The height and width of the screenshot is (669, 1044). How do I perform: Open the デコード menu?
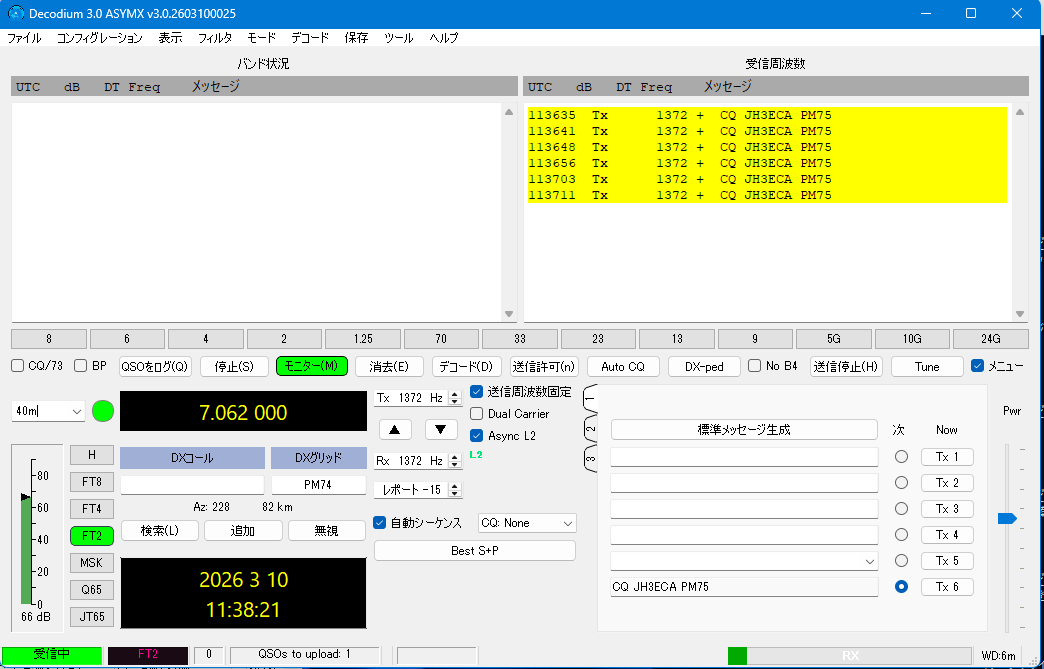coord(310,38)
